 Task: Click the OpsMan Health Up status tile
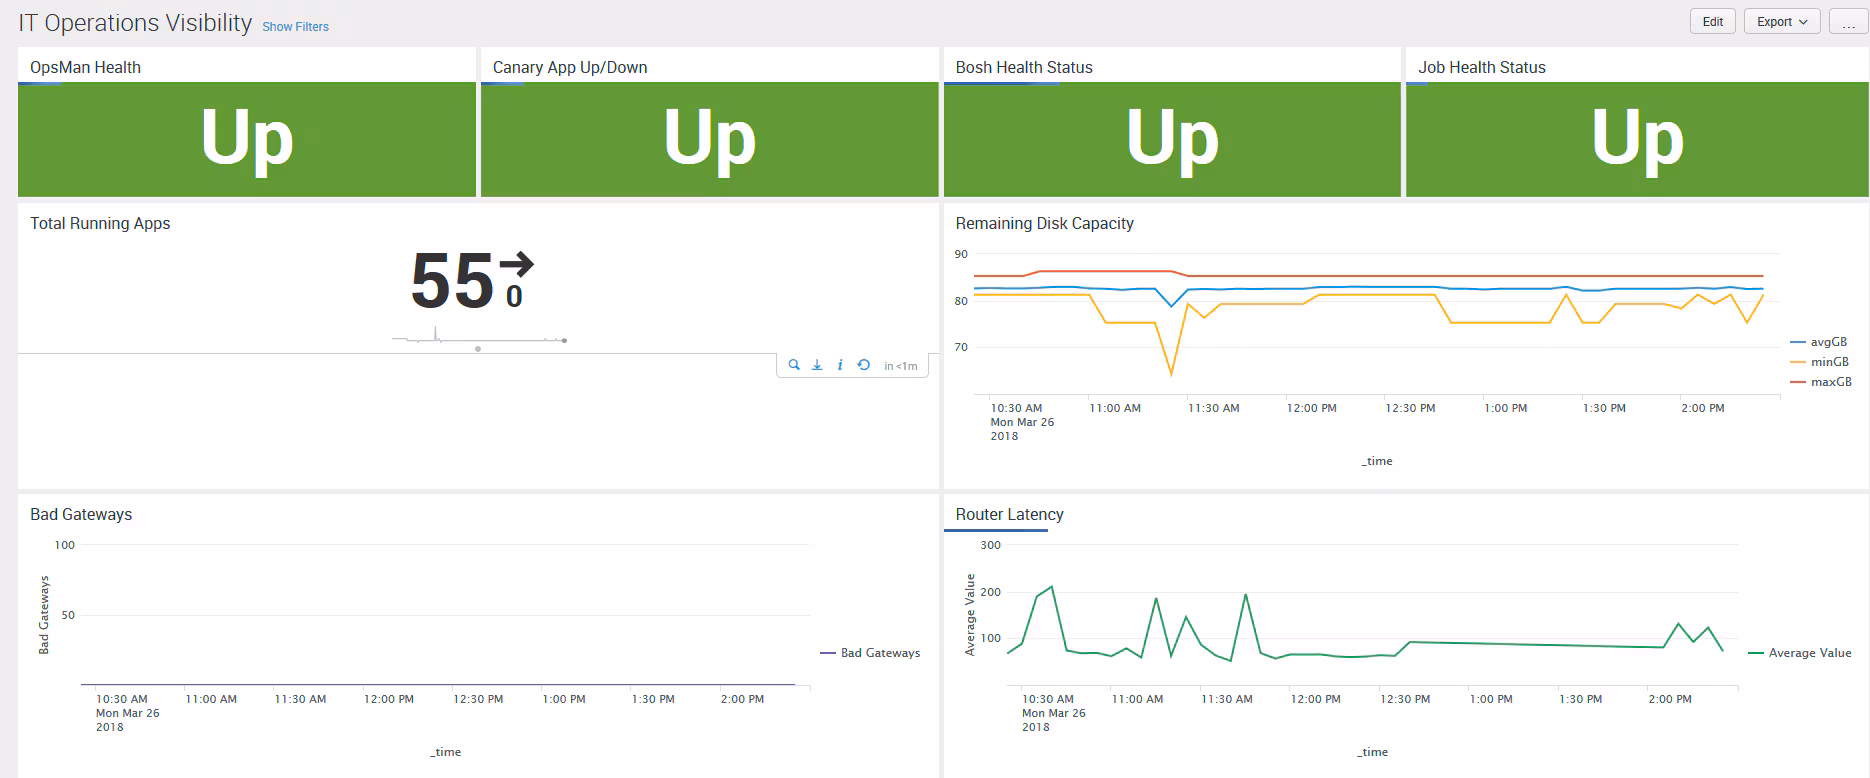pyautogui.click(x=247, y=139)
